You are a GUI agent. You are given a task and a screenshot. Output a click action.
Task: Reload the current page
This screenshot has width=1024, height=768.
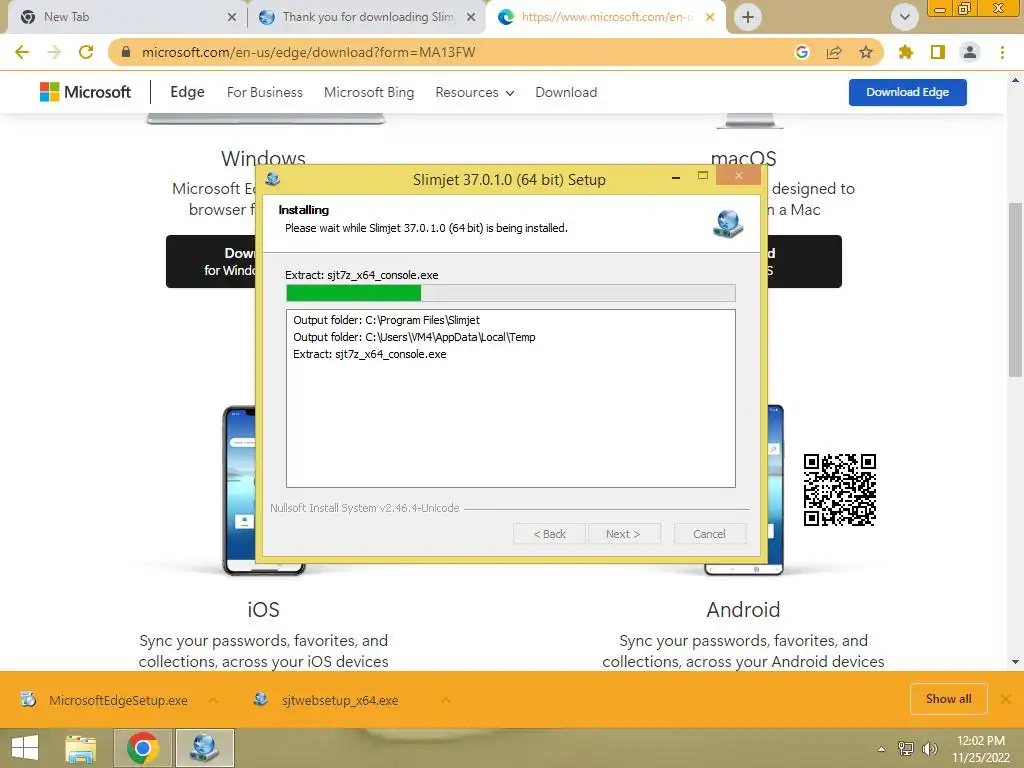(86, 52)
